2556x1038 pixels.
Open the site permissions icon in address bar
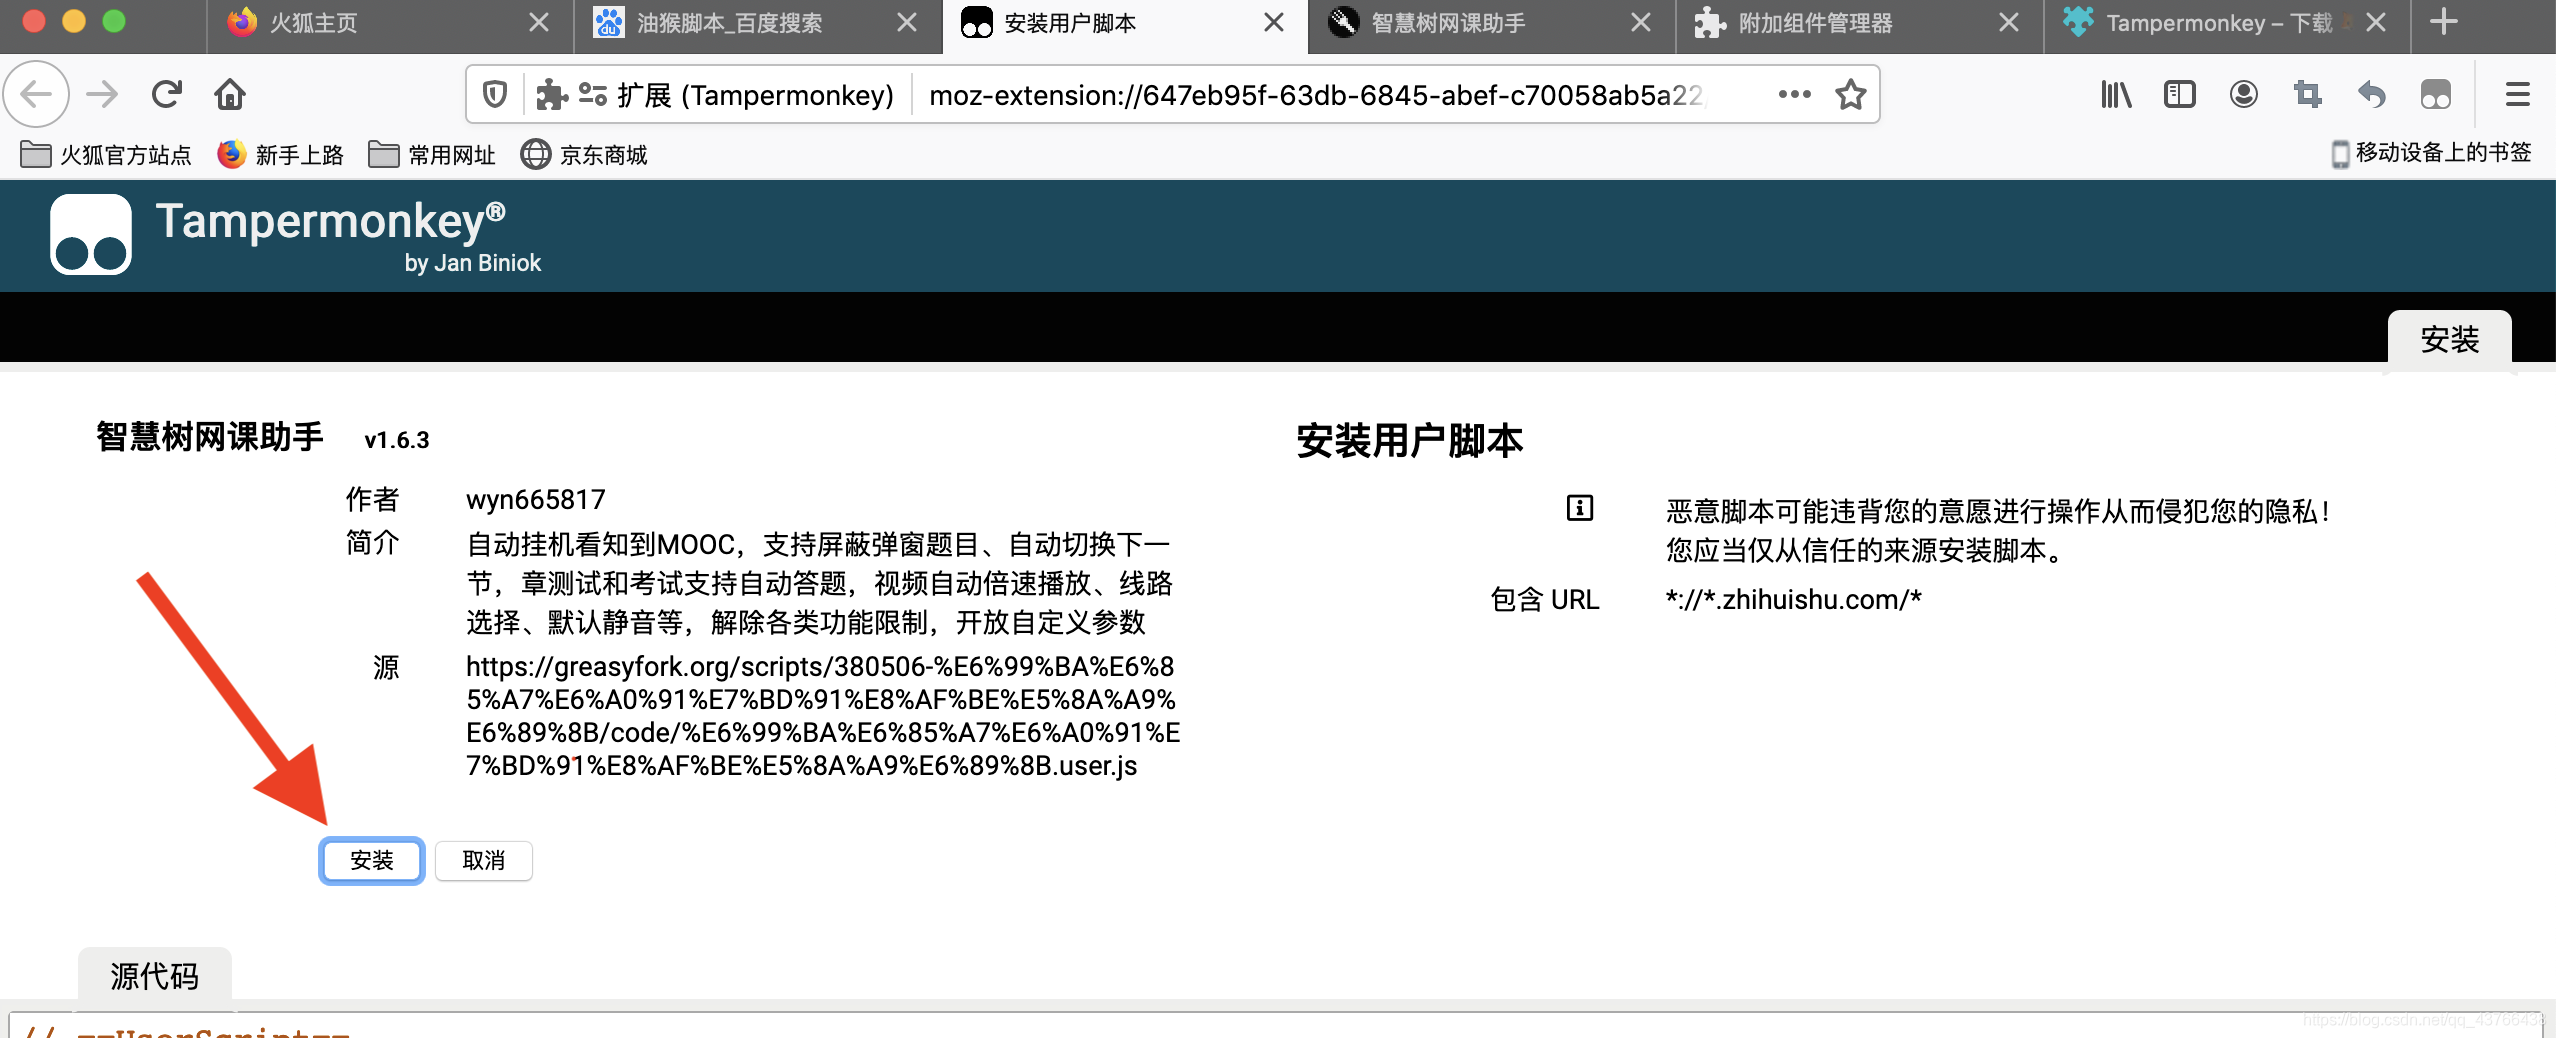pyautogui.click(x=593, y=95)
